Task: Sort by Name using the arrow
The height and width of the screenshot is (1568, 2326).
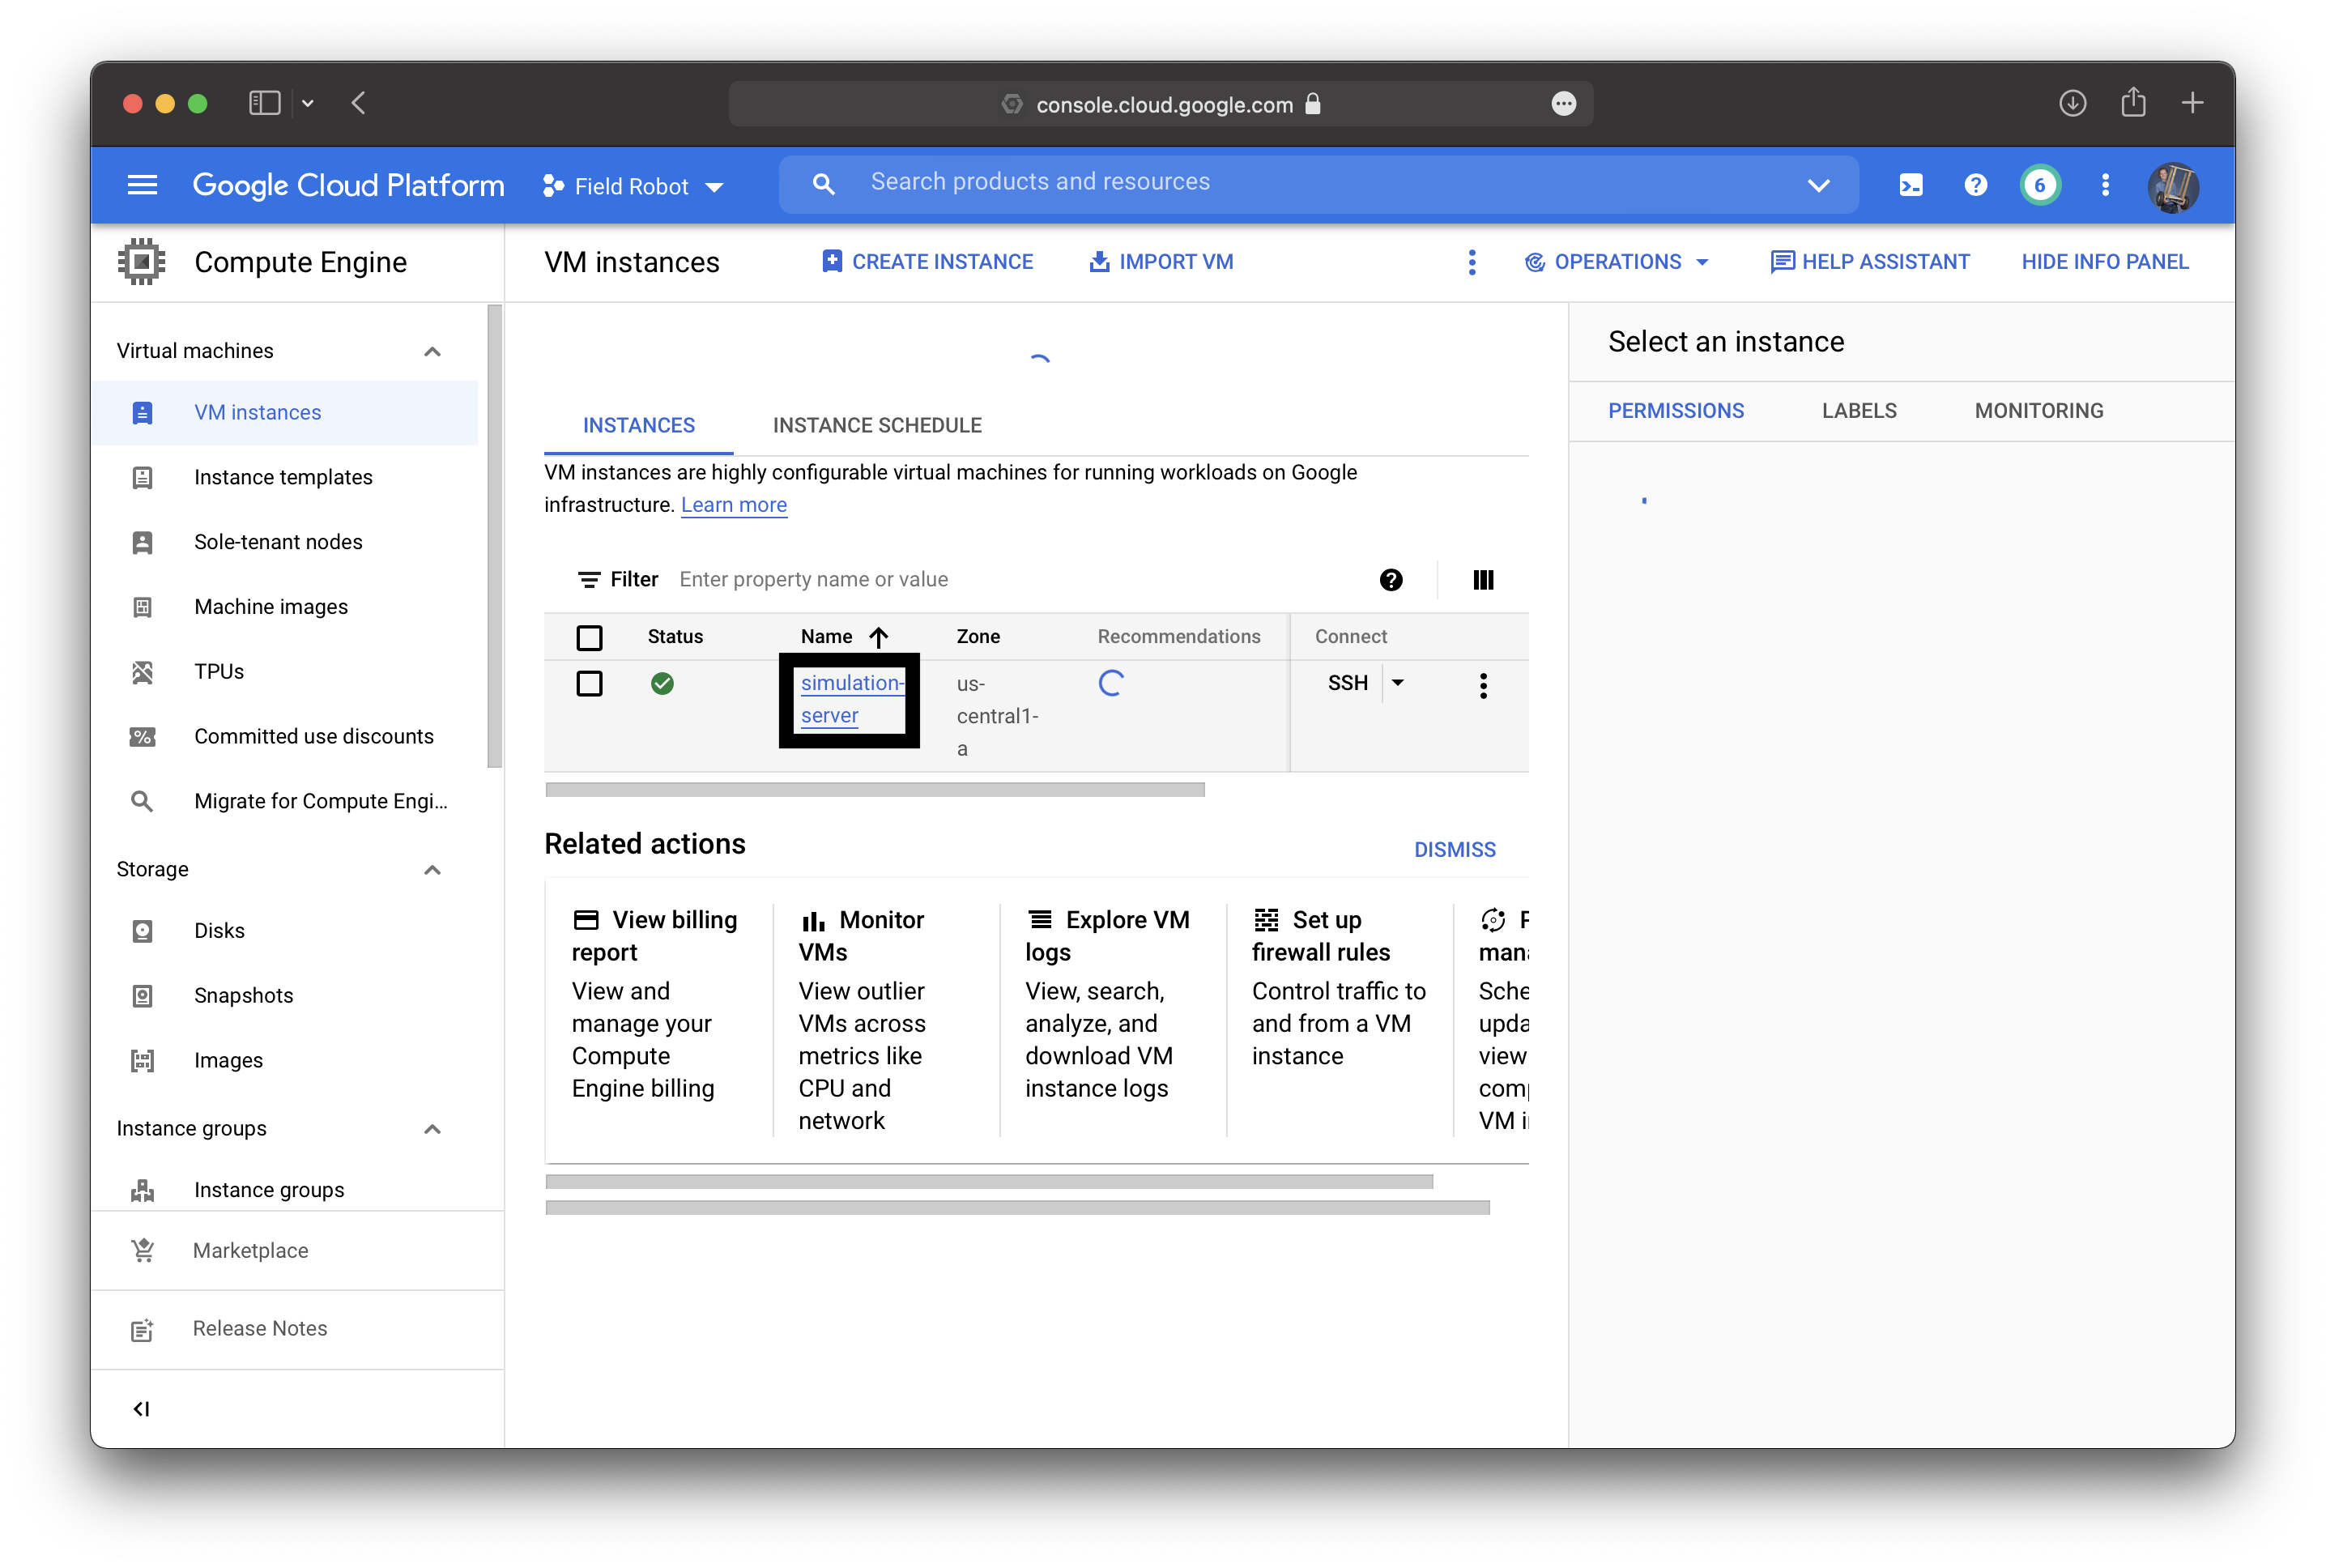Action: (879, 637)
